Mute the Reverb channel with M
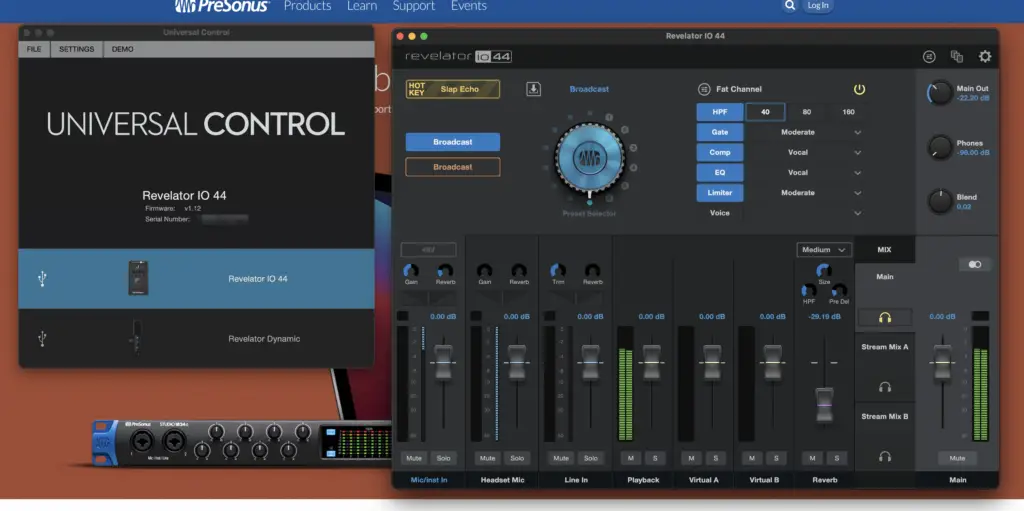The width and height of the screenshot is (1024, 511). point(812,458)
